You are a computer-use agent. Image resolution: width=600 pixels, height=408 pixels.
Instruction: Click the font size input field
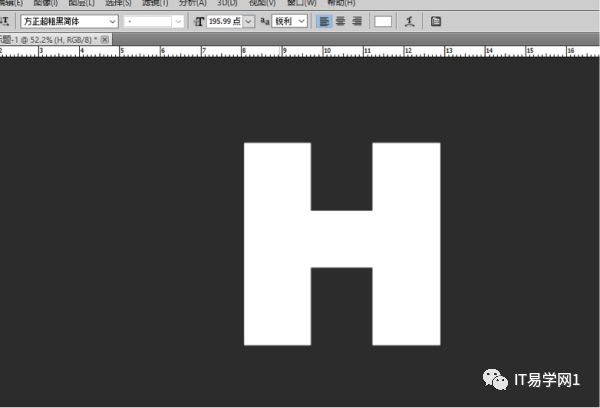[223, 21]
